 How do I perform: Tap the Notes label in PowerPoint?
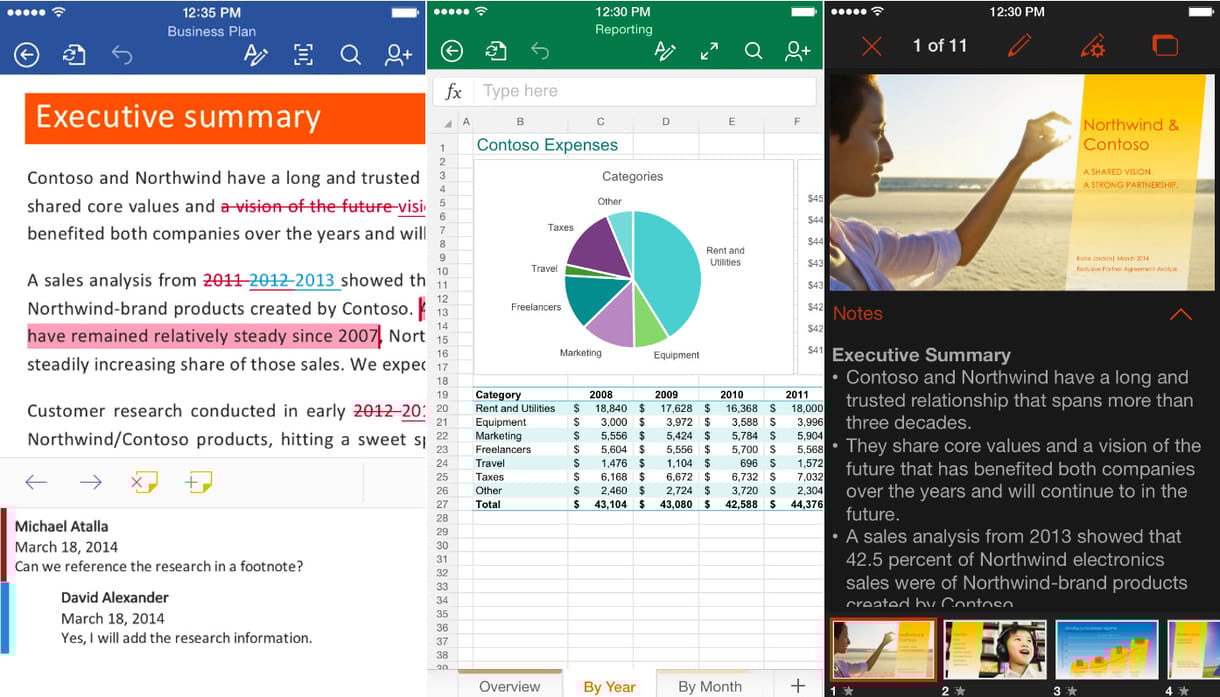tap(857, 313)
